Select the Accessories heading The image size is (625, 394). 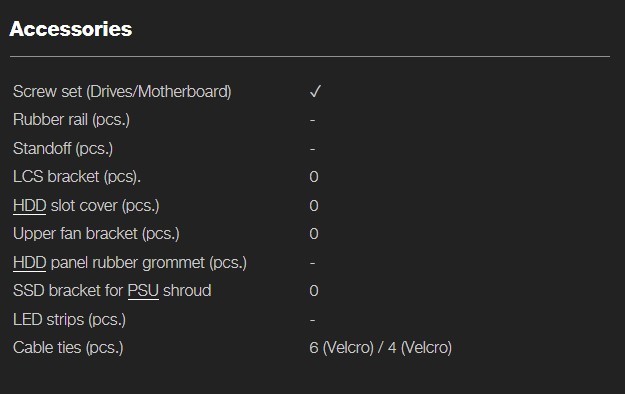point(71,29)
